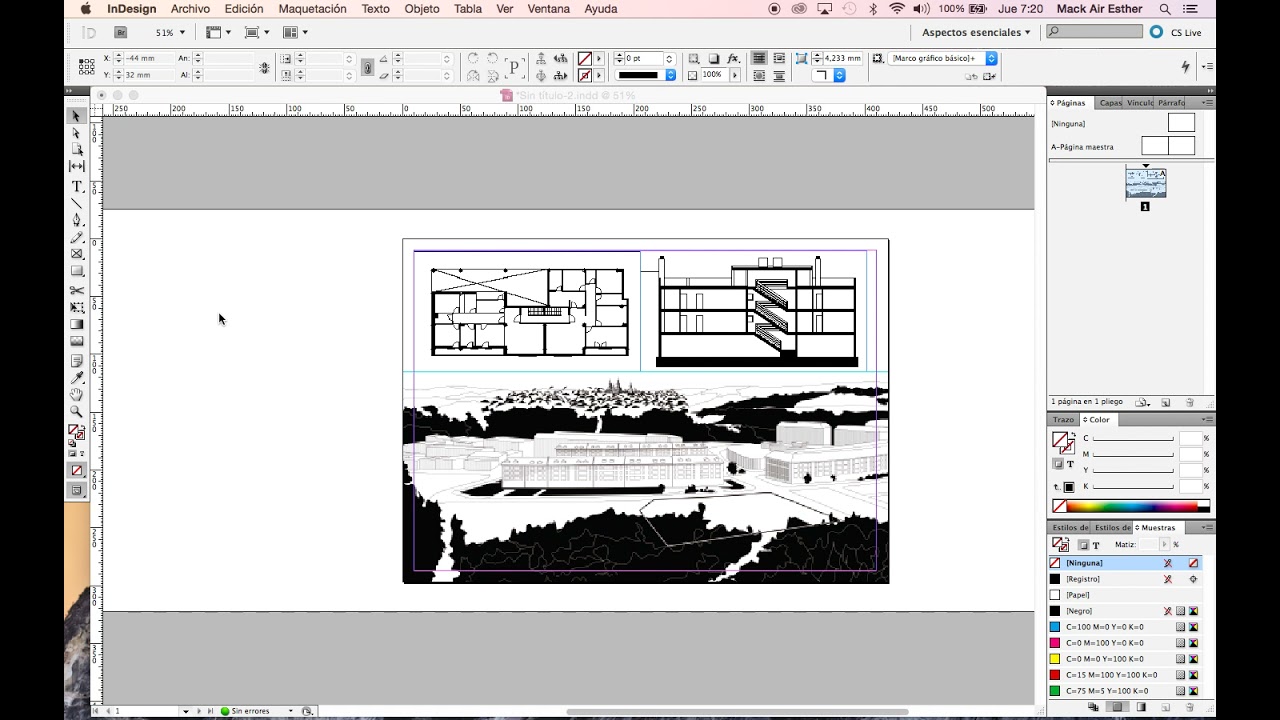Select the Gap tool
1280x720 pixels.
coord(76,166)
